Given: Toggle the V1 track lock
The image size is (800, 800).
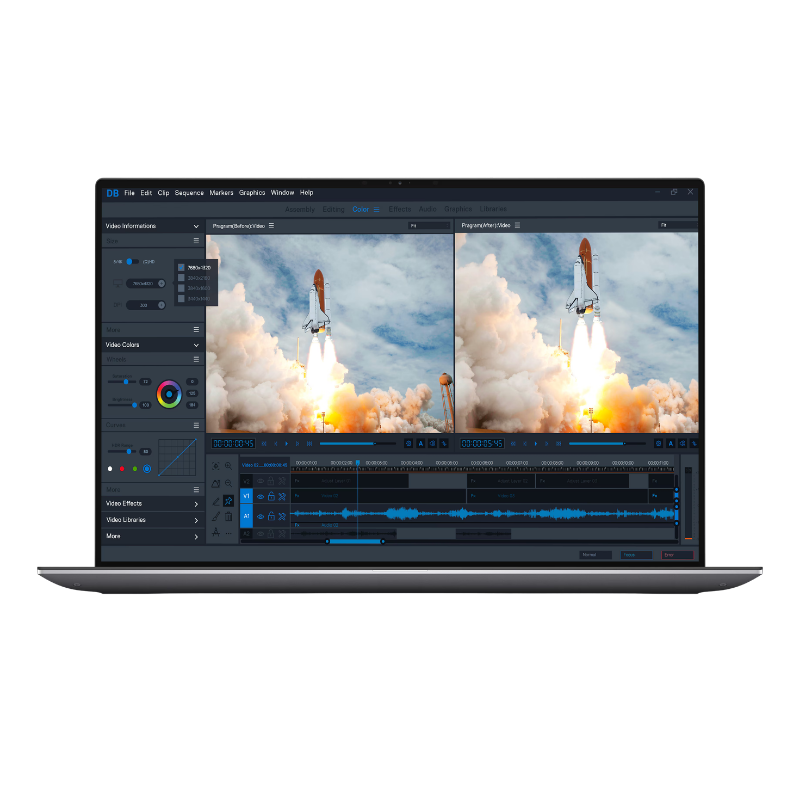Looking at the screenshot, I should pyautogui.click(x=271, y=496).
